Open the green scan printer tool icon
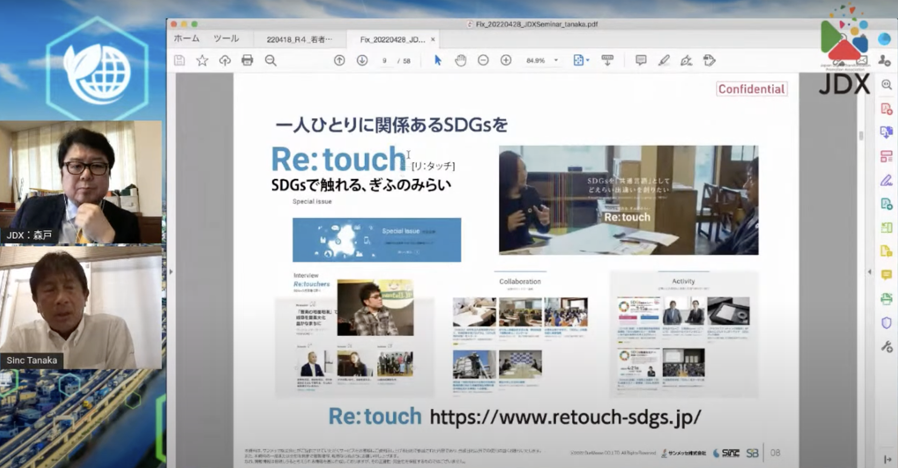The image size is (898, 468). click(887, 299)
